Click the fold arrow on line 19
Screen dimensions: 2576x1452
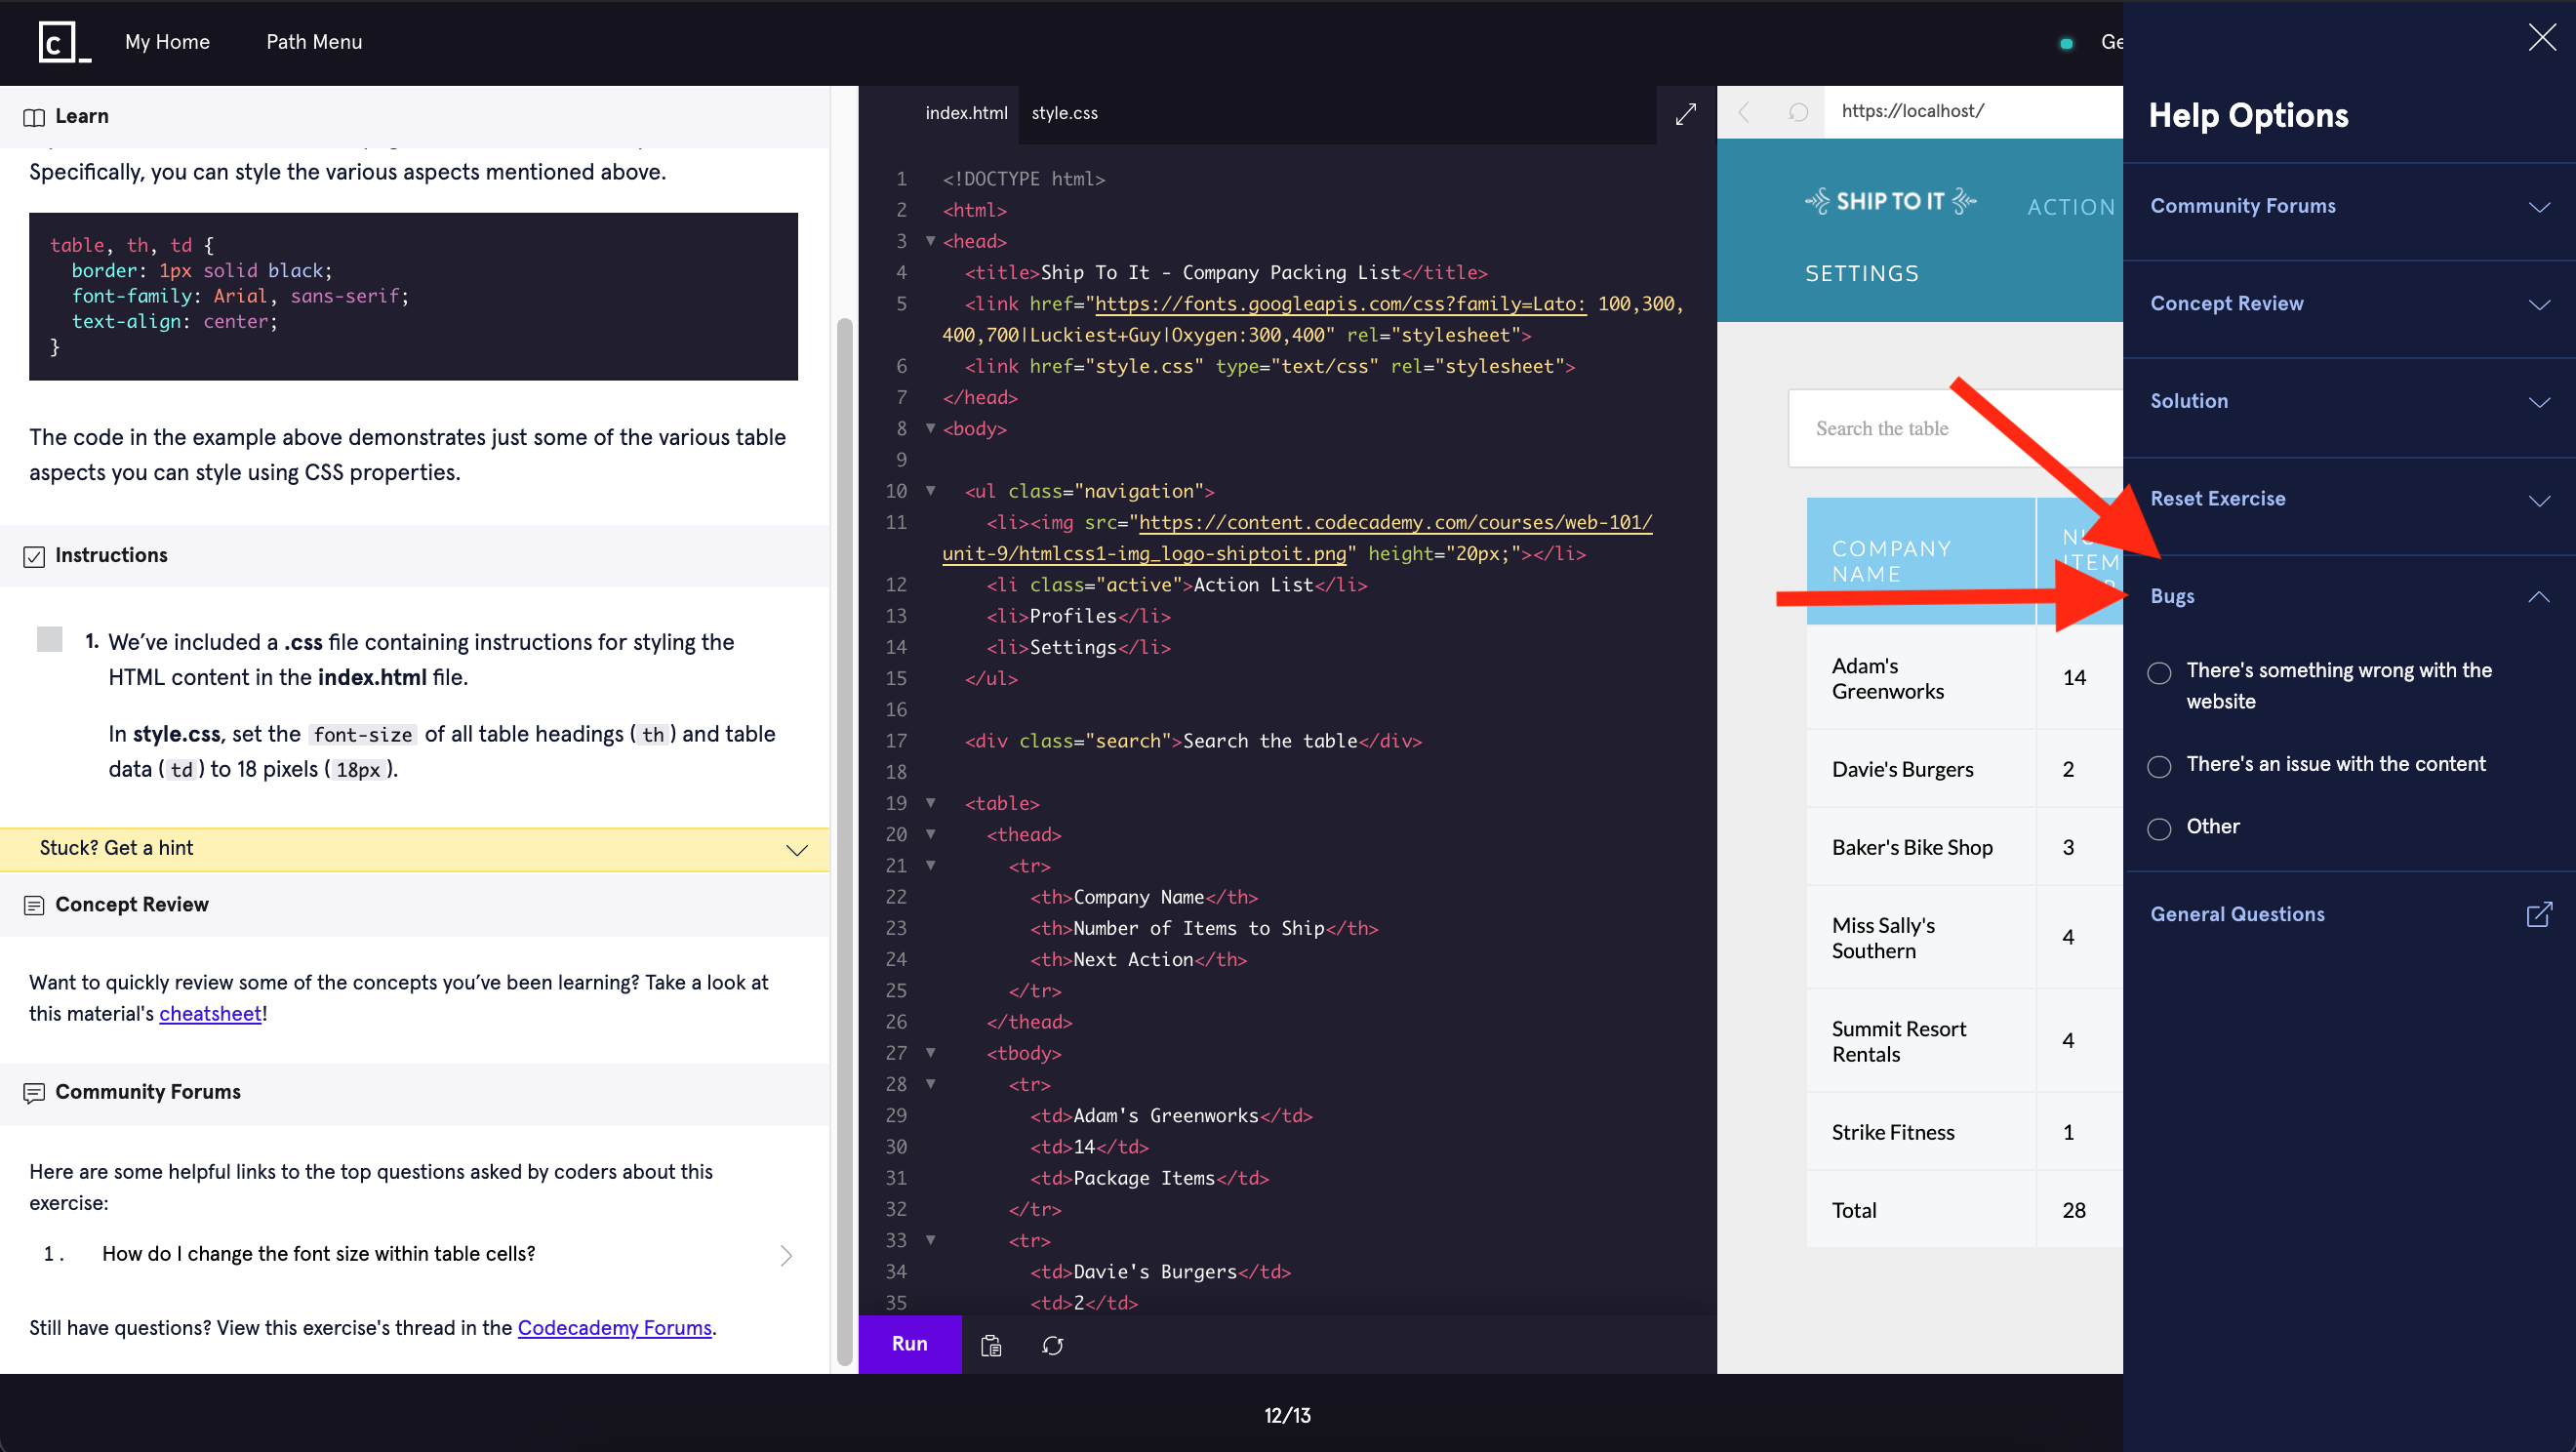tap(931, 803)
